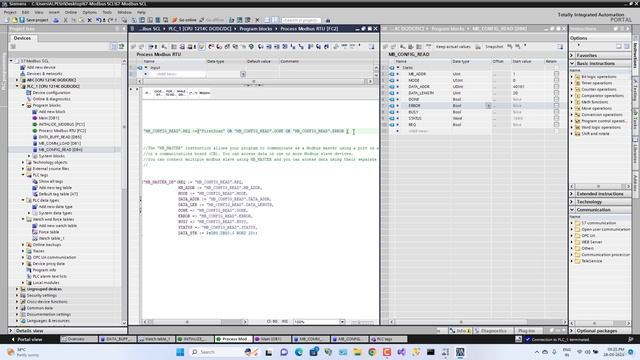Click the Undo icon

(98, 20)
